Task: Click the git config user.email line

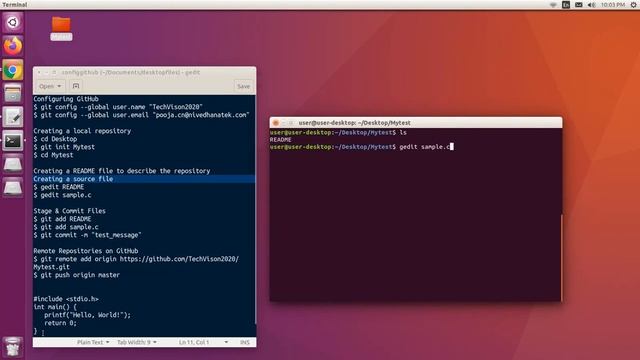Action: tap(141, 115)
